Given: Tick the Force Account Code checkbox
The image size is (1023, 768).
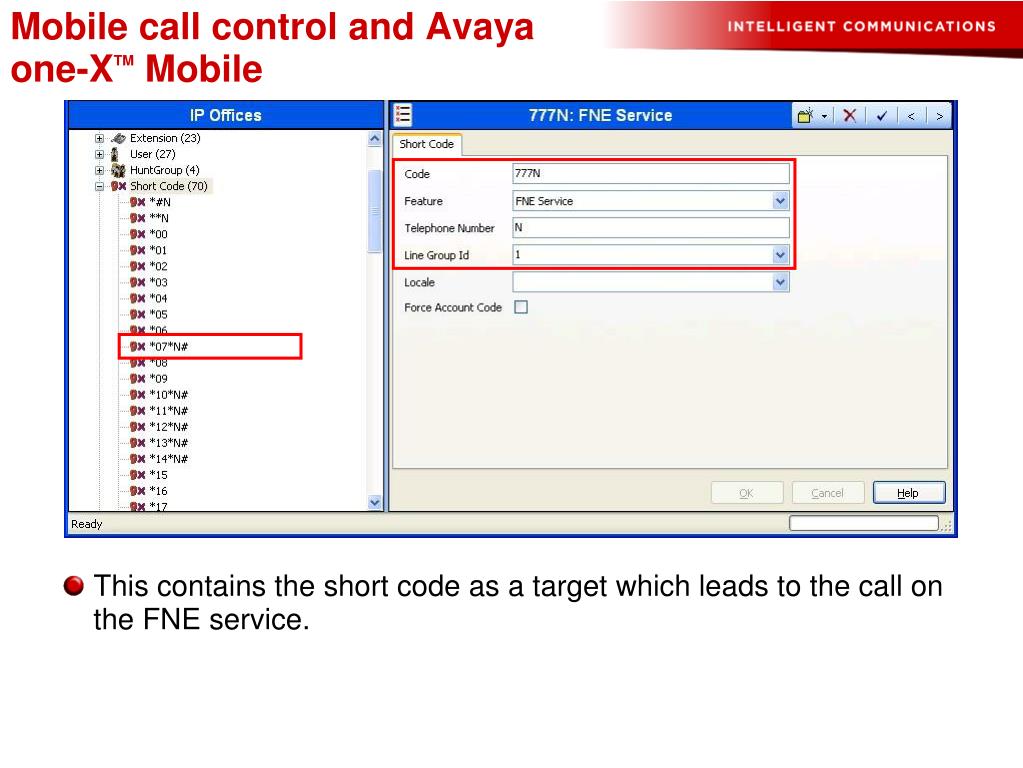Looking at the screenshot, I should point(521,307).
